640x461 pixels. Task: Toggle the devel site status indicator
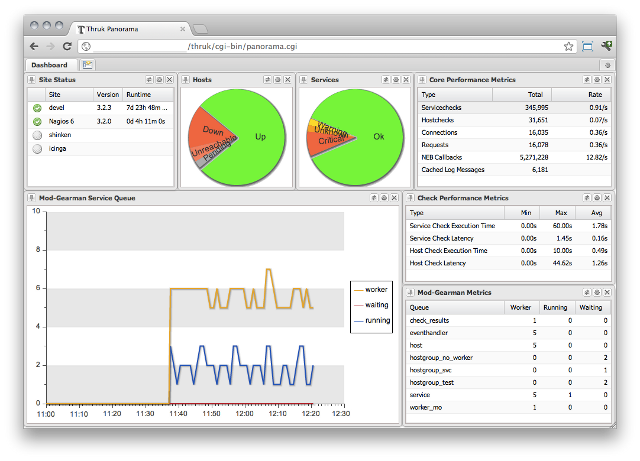[37, 107]
